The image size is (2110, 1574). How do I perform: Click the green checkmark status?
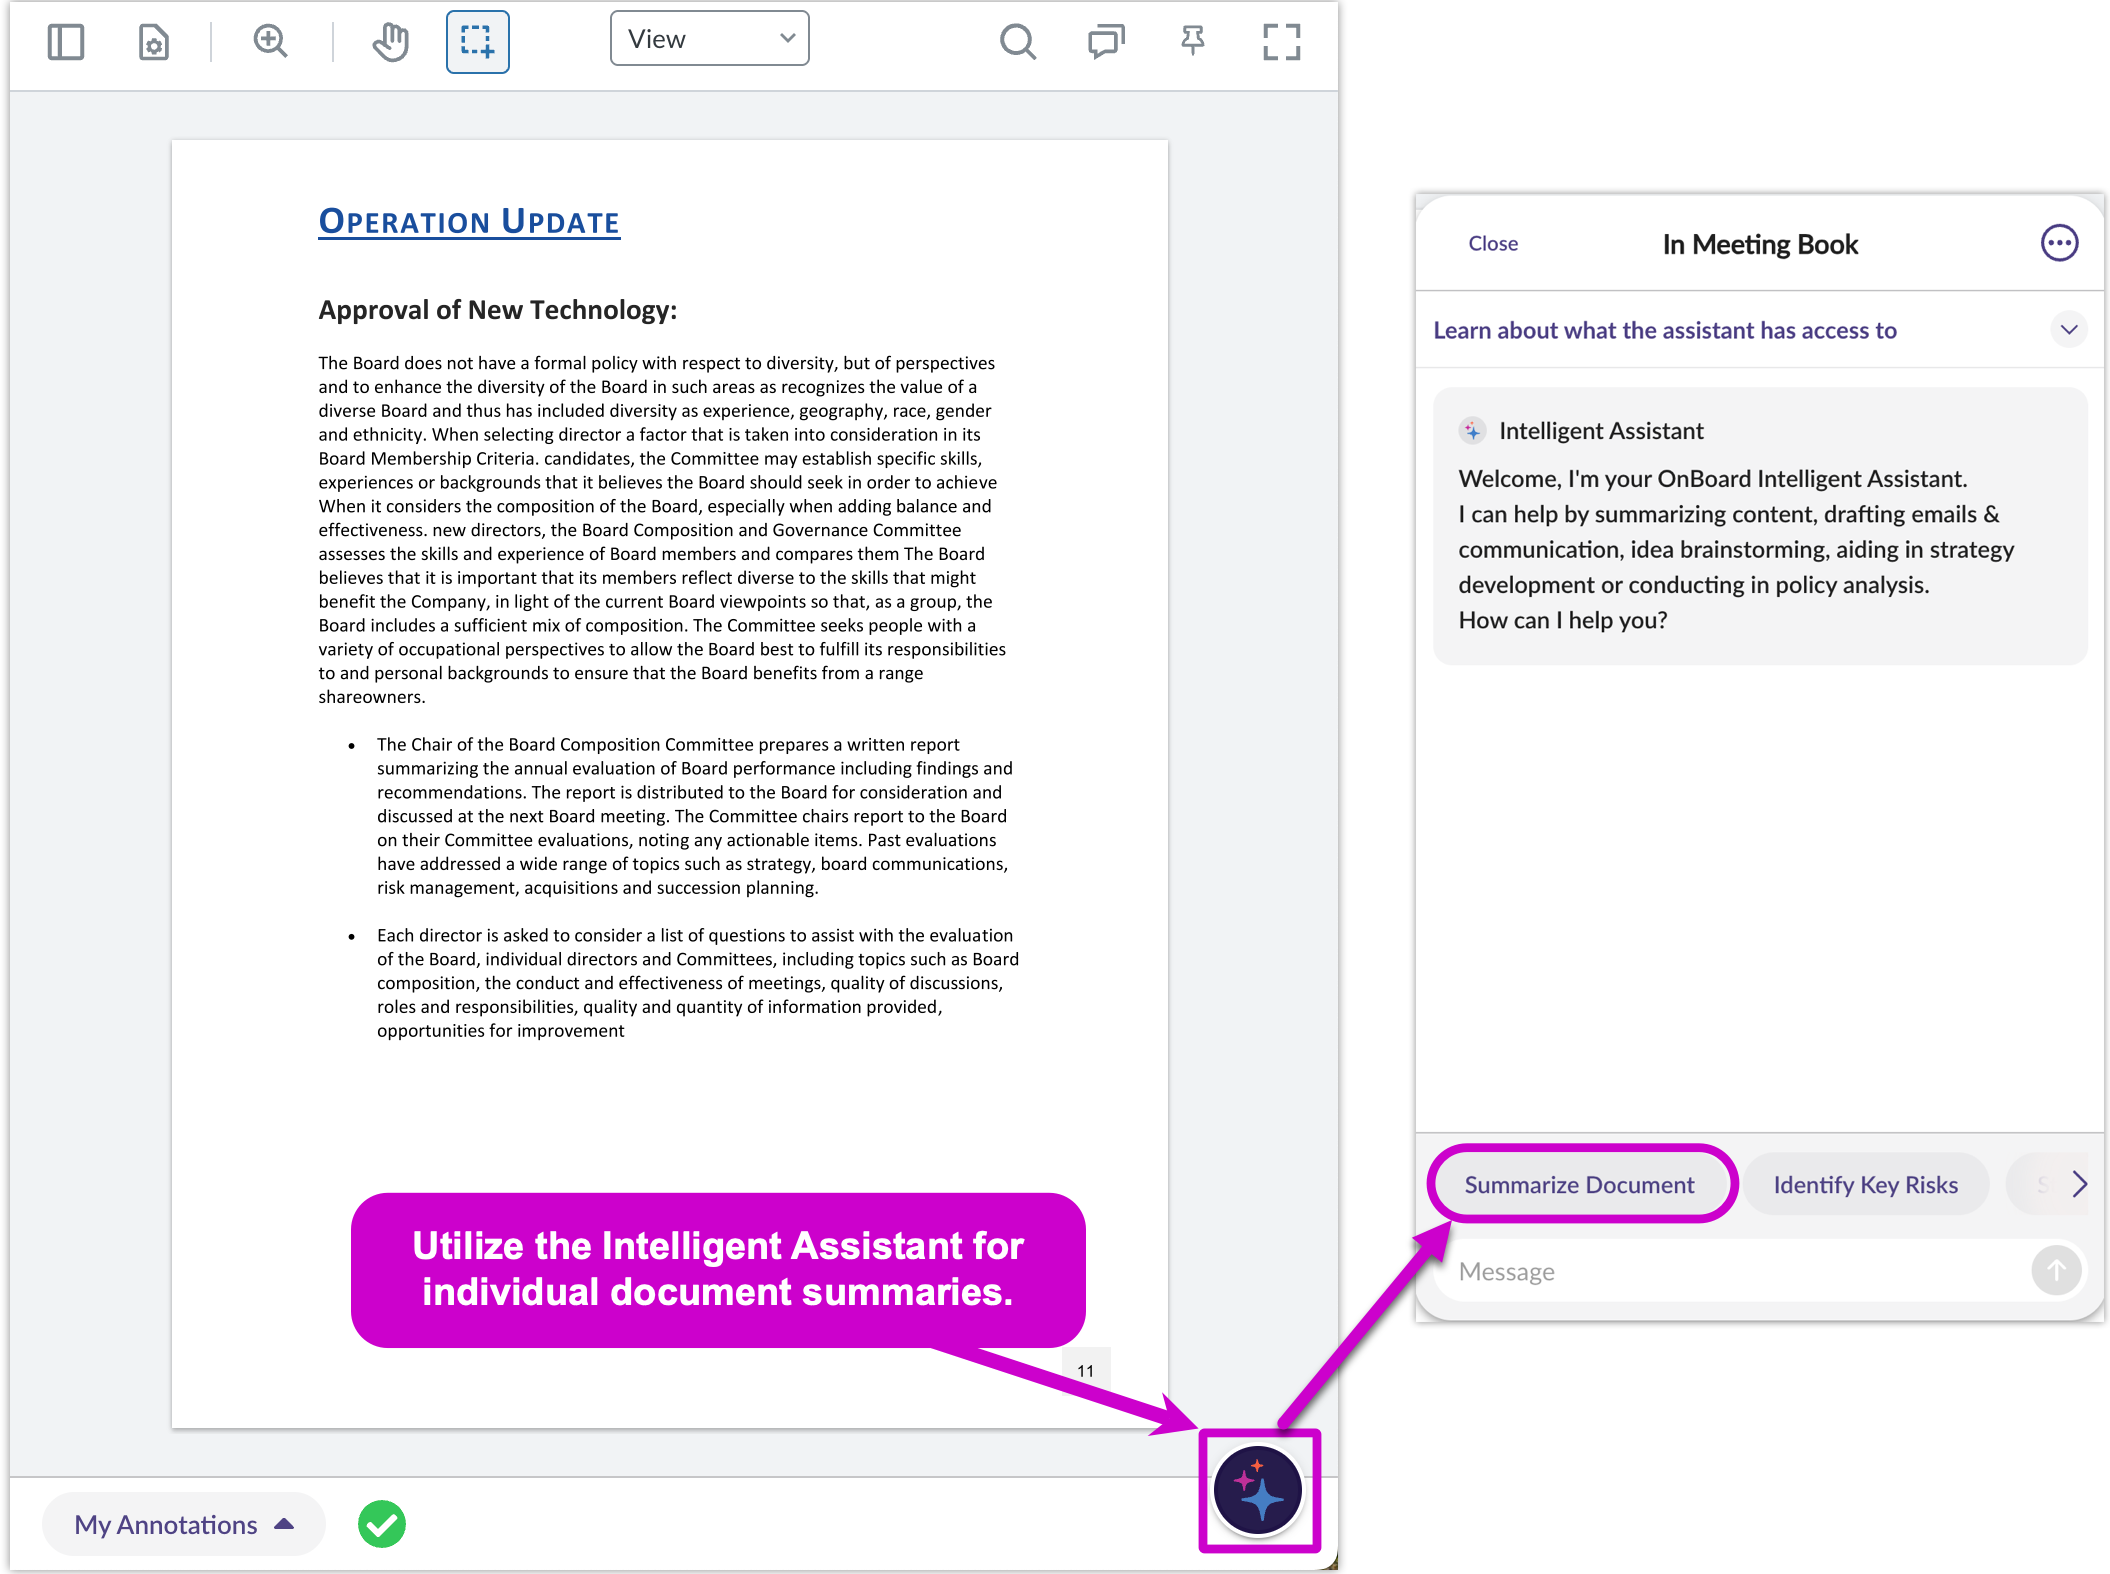(382, 1524)
